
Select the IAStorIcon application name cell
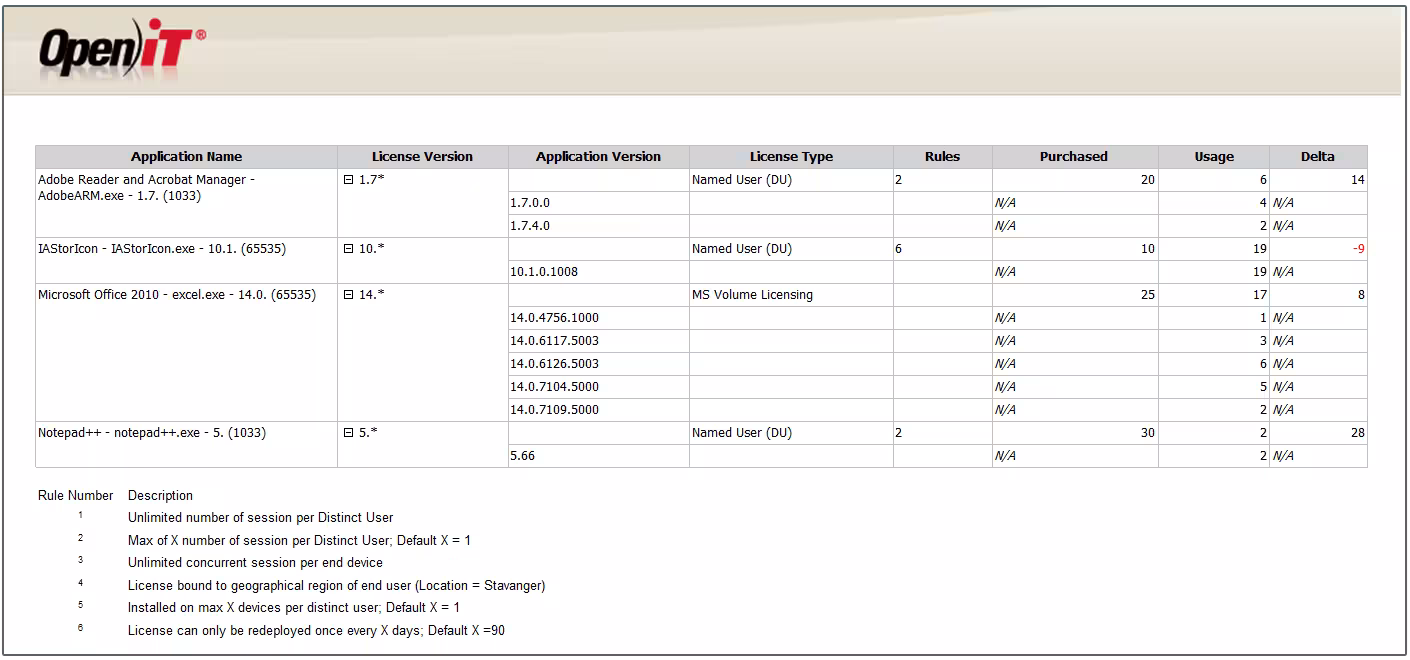[x=186, y=260]
